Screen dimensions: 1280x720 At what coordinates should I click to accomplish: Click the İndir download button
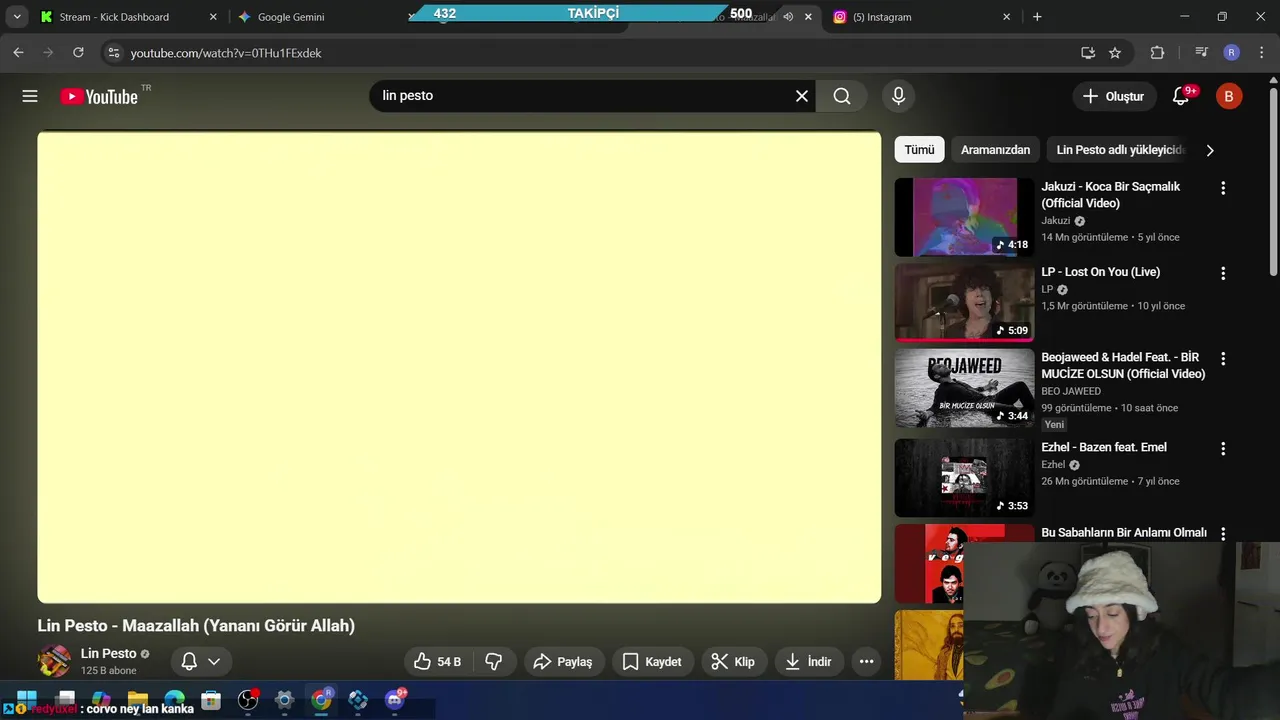pyautogui.click(x=809, y=661)
